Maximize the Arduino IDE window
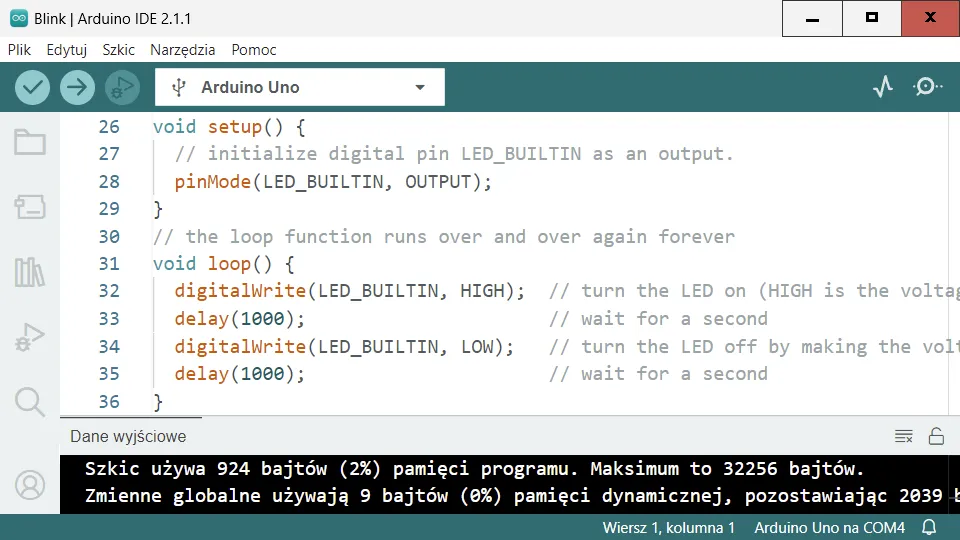Screen dimensions: 960x540 click(872, 18)
